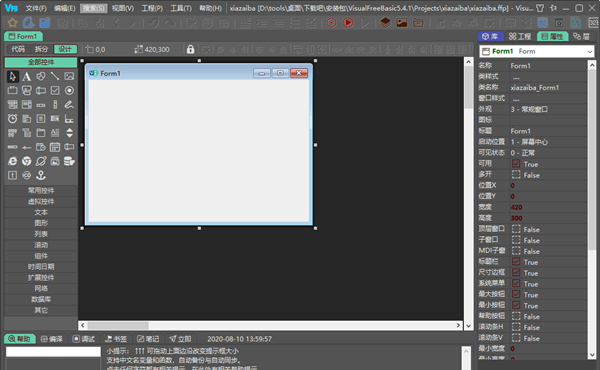Select the pen drawing control
This screenshot has height=370, width=600.
tap(69, 104)
